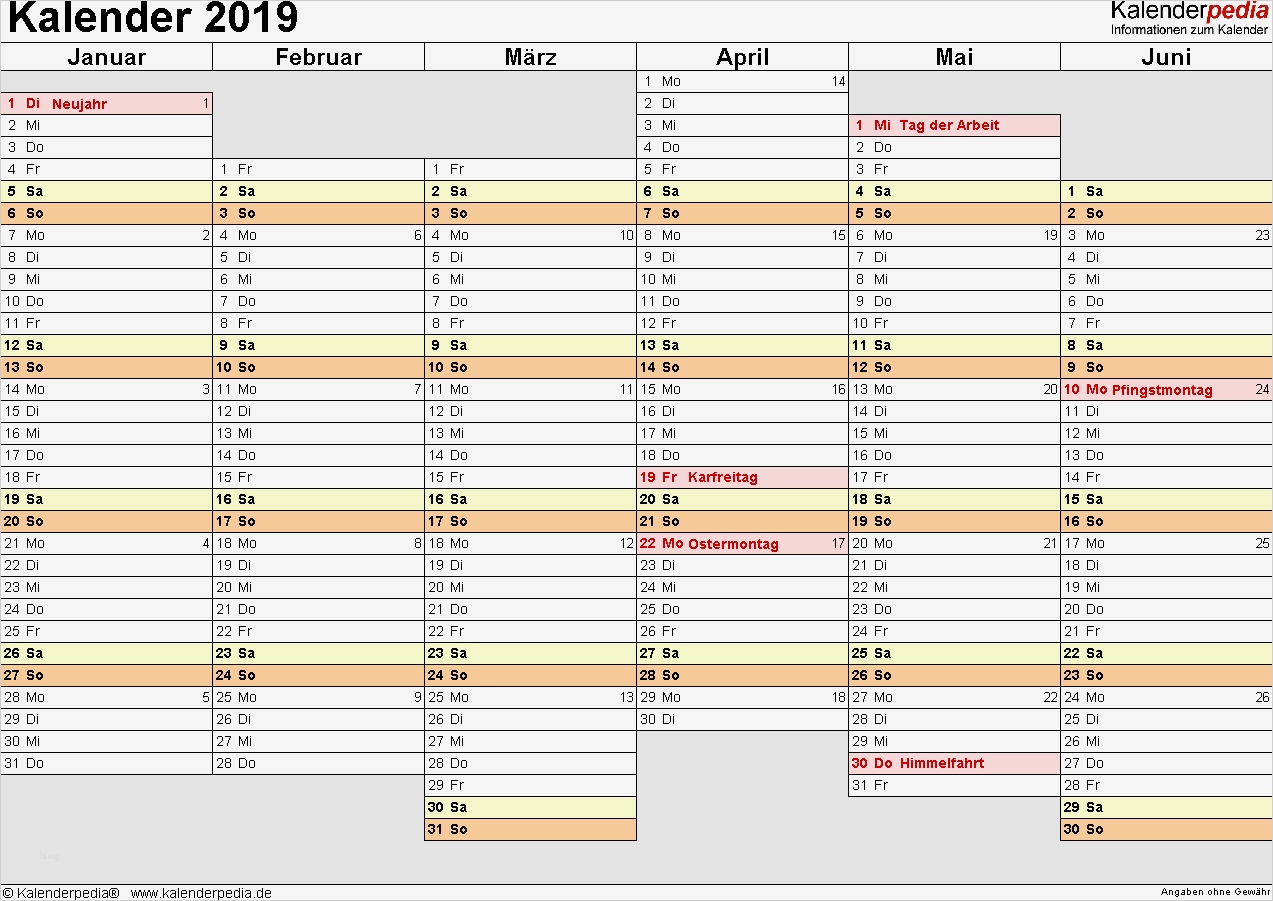Click the Tag der Arbeit holiday

coord(949,125)
